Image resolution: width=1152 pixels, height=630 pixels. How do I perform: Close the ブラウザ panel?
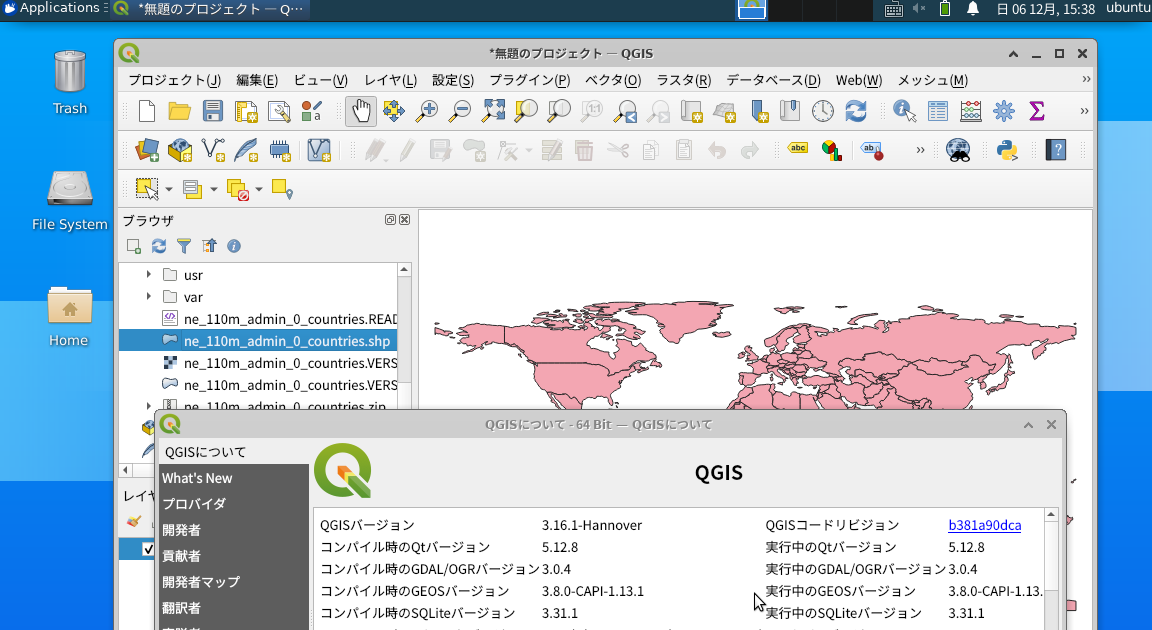pos(404,220)
